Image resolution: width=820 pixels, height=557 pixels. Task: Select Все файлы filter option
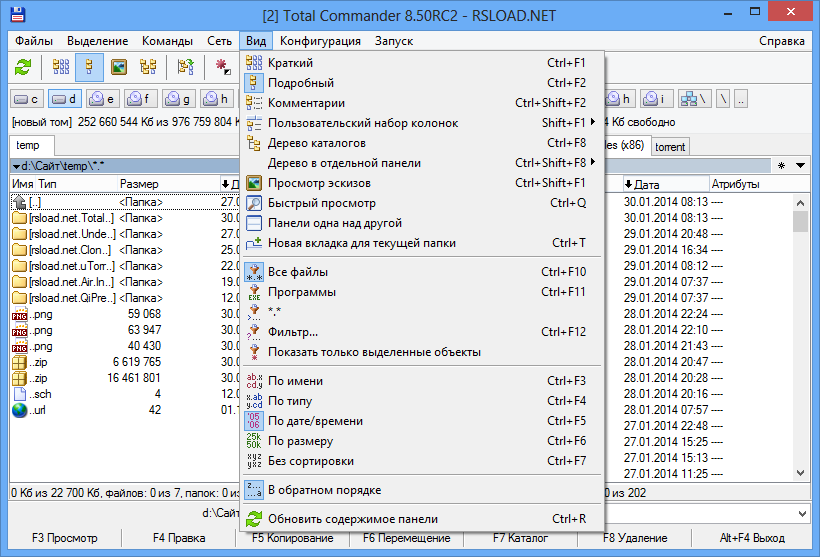(x=422, y=272)
